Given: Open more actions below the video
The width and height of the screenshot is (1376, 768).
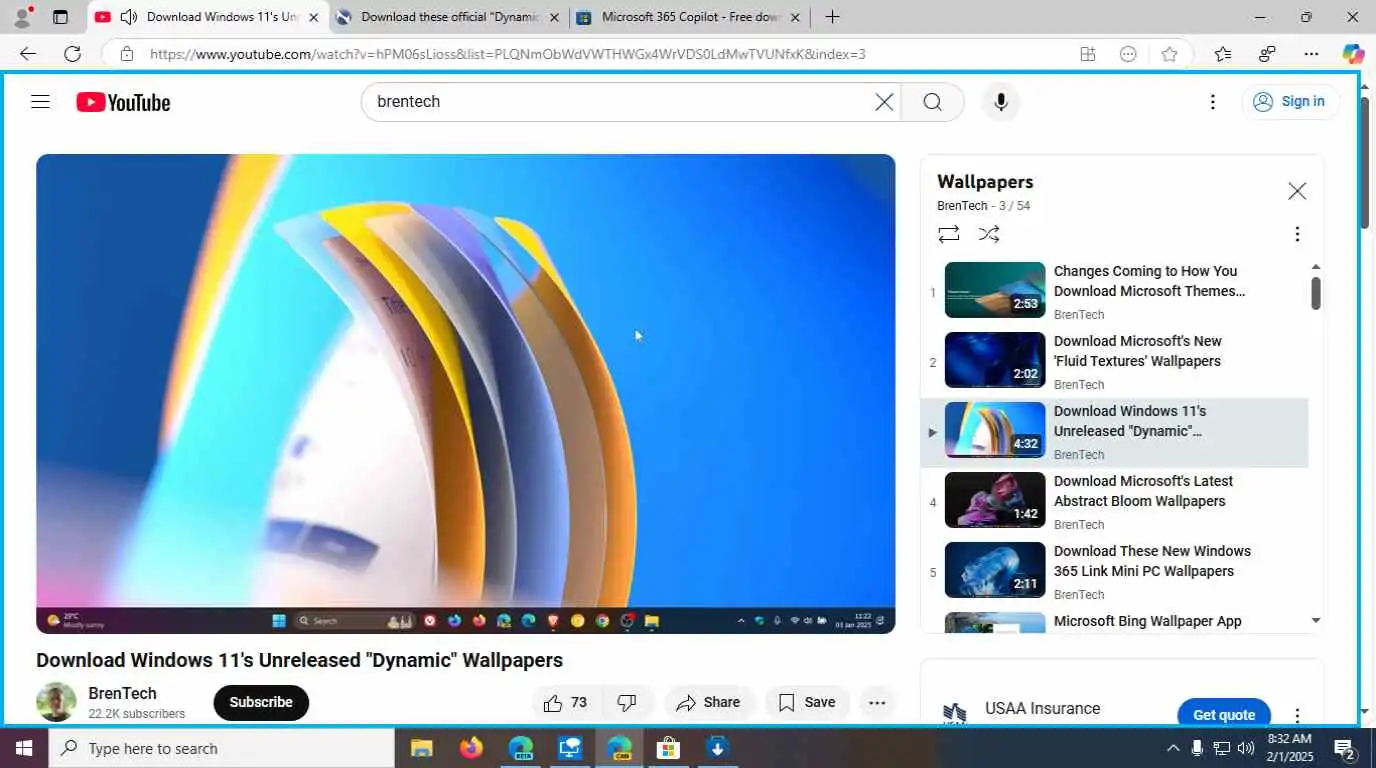Looking at the screenshot, I should click(x=877, y=702).
